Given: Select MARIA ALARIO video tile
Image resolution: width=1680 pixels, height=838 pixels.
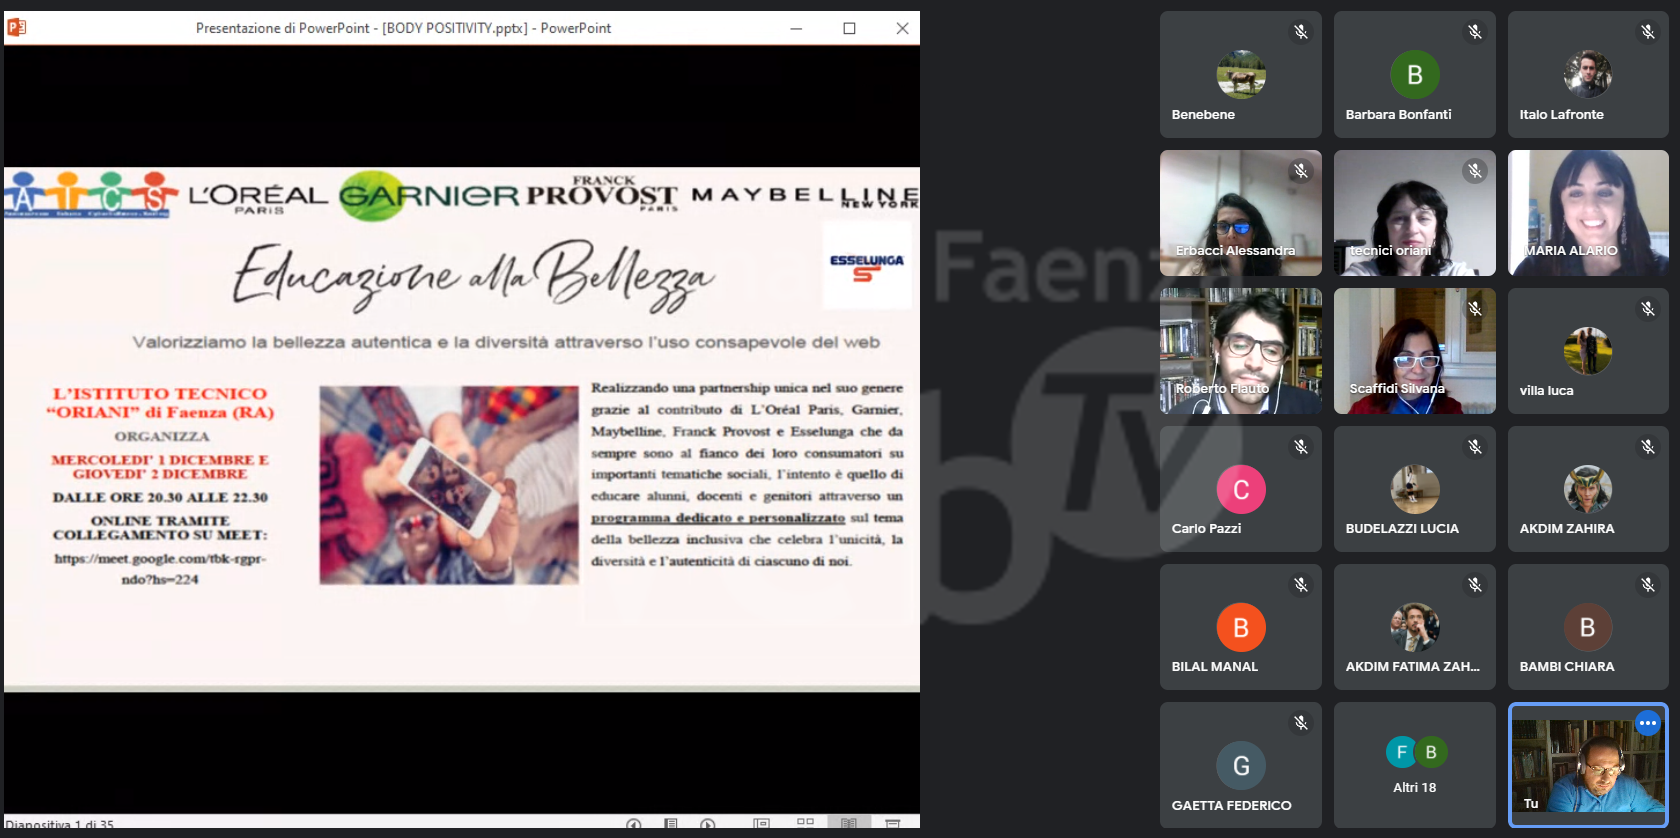Looking at the screenshot, I should tap(1588, 212).
